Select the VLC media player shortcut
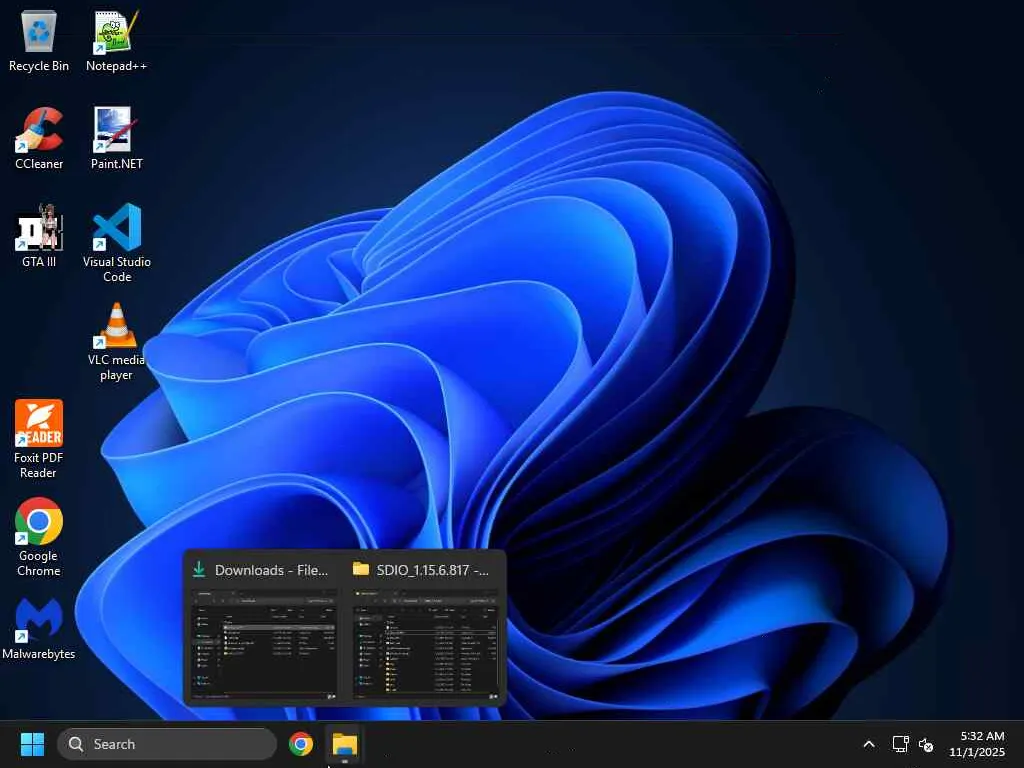Image resolution: width=1024 pixels, height=768 pixels. [116, 342]
